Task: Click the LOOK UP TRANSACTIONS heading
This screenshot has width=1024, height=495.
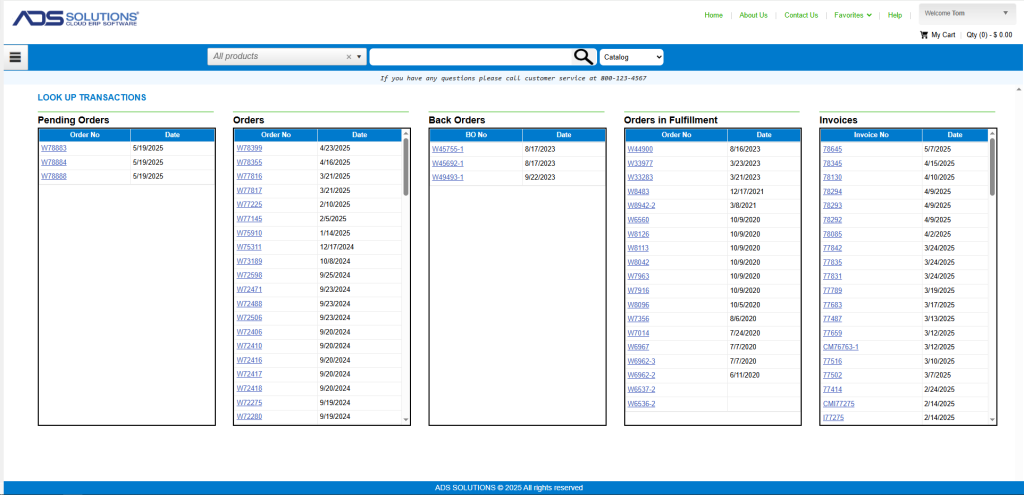Action: tap(92, 97)
